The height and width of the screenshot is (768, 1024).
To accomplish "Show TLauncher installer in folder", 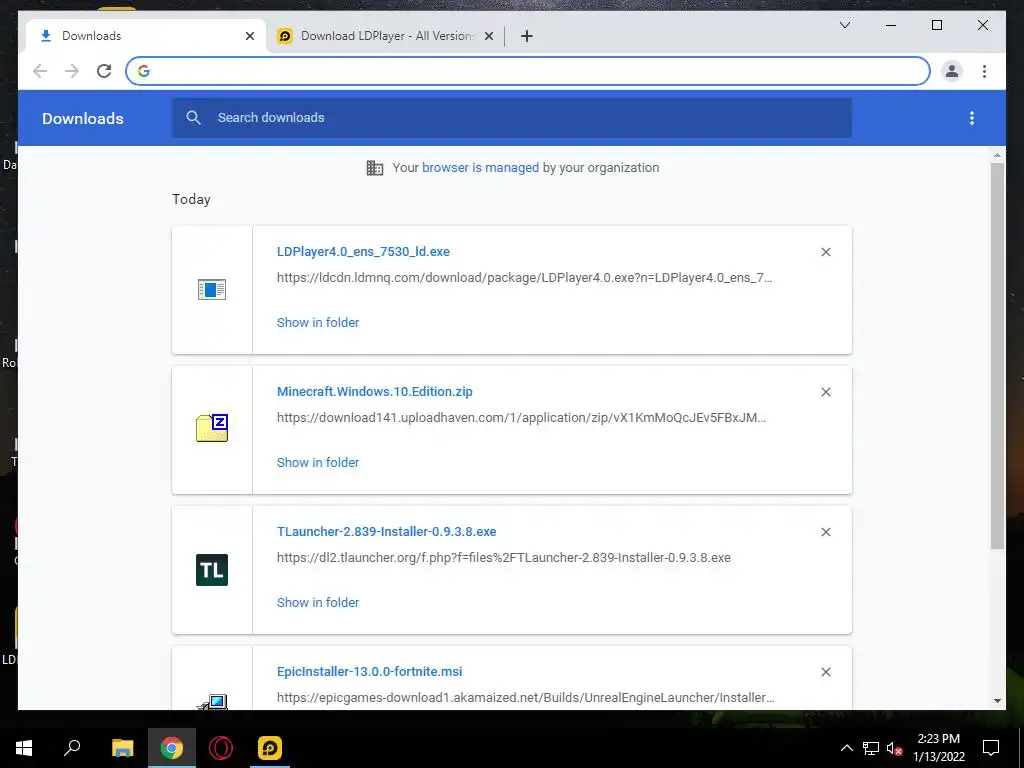I will 318,603.
